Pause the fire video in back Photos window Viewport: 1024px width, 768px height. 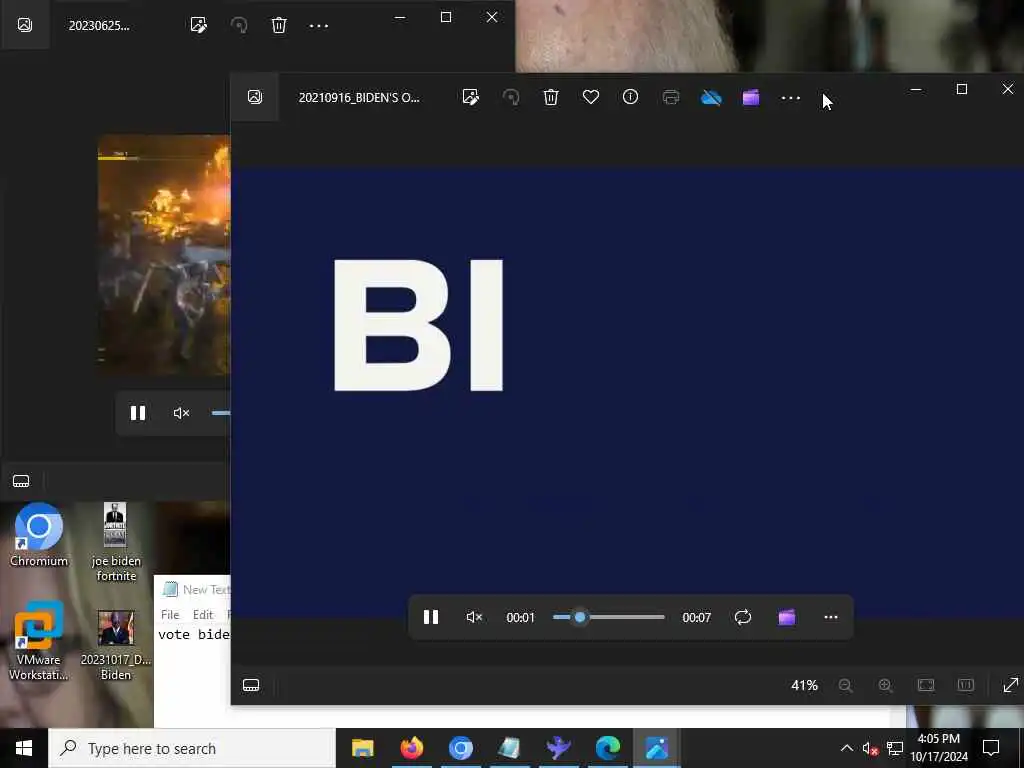point(138,413)
